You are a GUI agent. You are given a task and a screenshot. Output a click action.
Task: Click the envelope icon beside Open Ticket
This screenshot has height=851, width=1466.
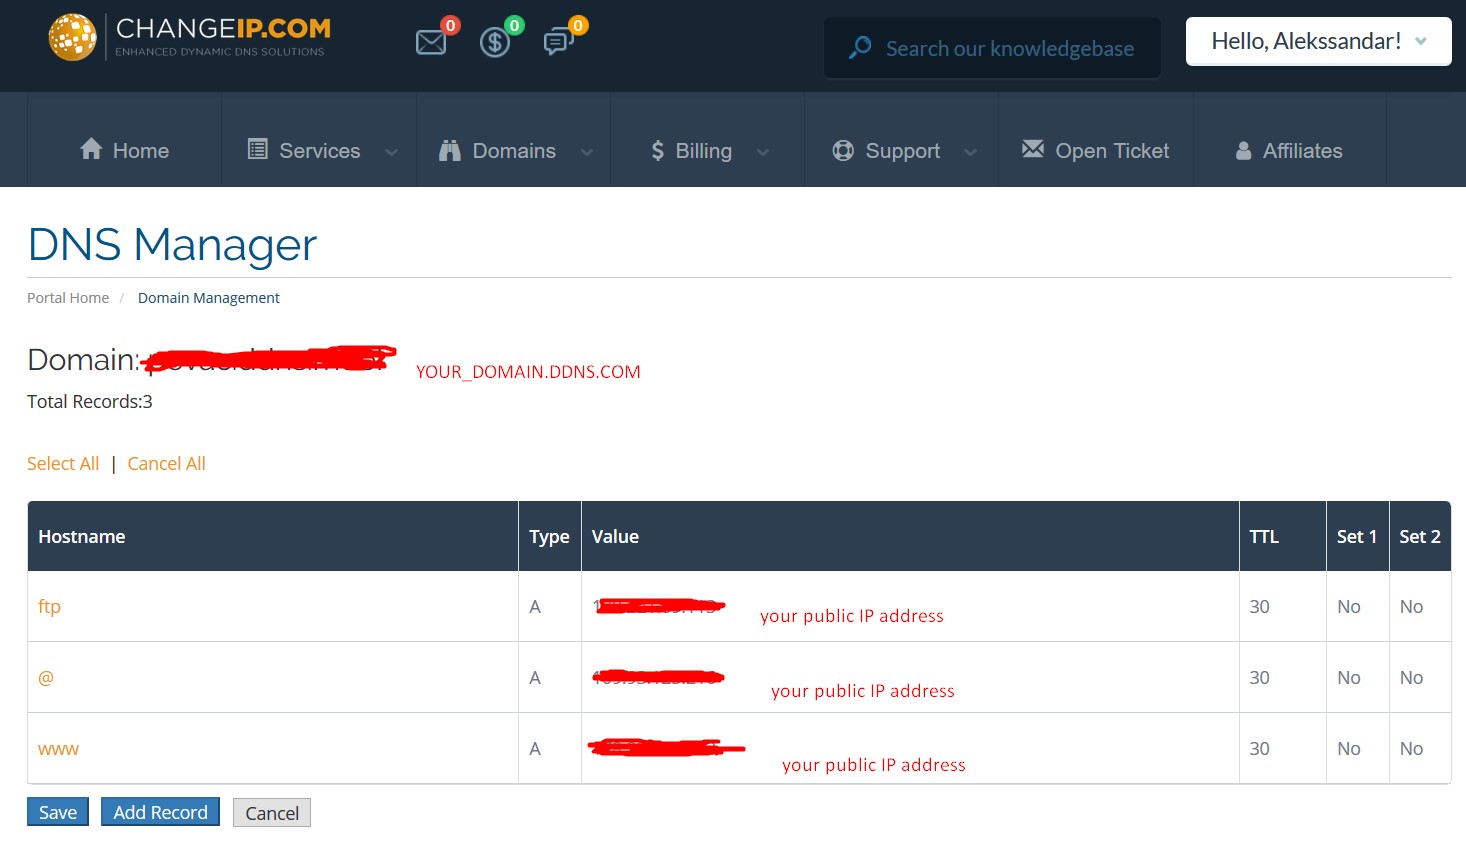pyautogui.click(x=1031, y=149)
